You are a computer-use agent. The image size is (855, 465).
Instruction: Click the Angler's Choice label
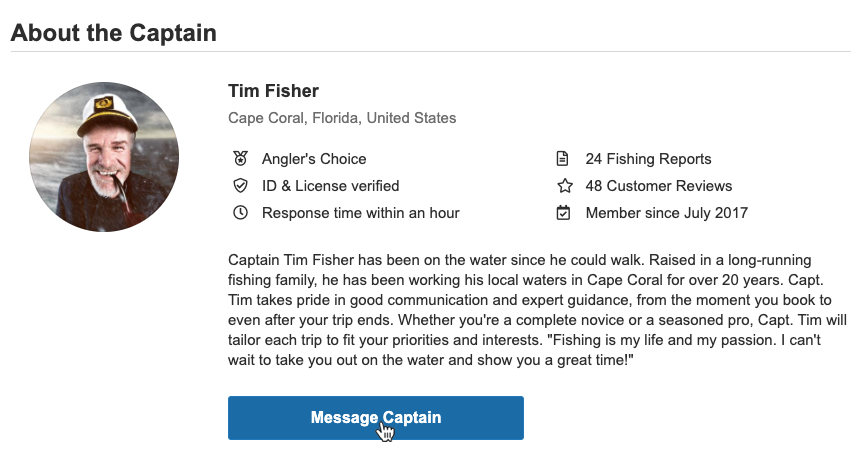tap(314, 159)
